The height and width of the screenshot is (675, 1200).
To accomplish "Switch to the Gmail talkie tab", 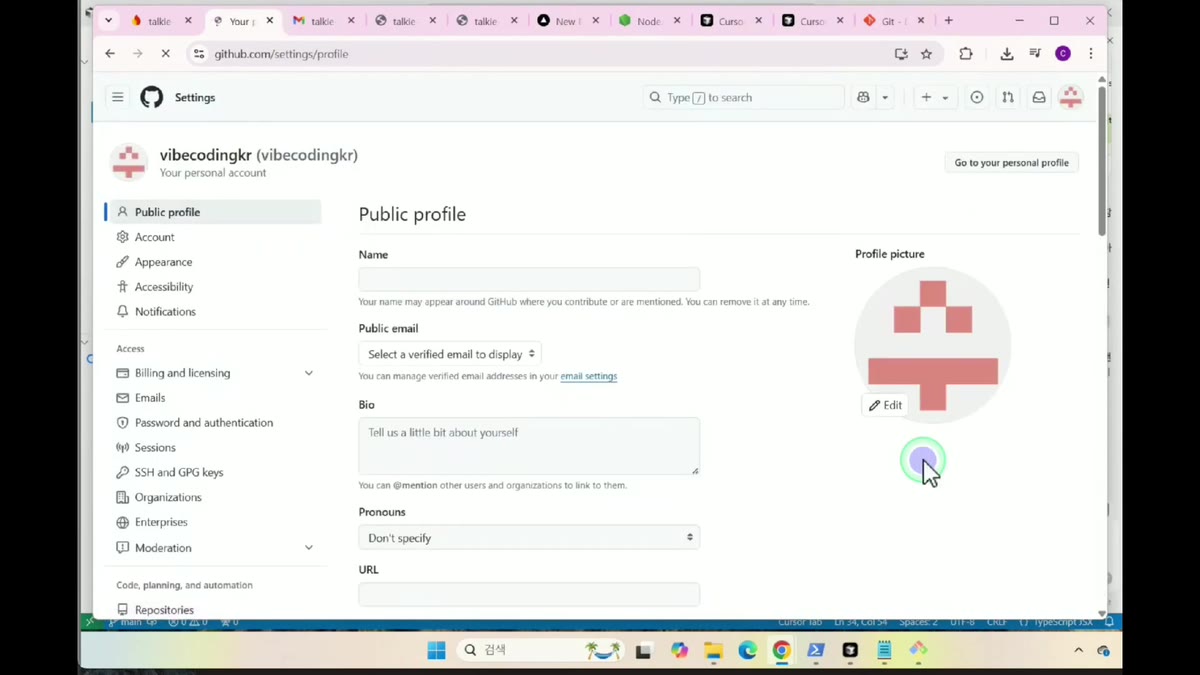I will click(323, 21).
